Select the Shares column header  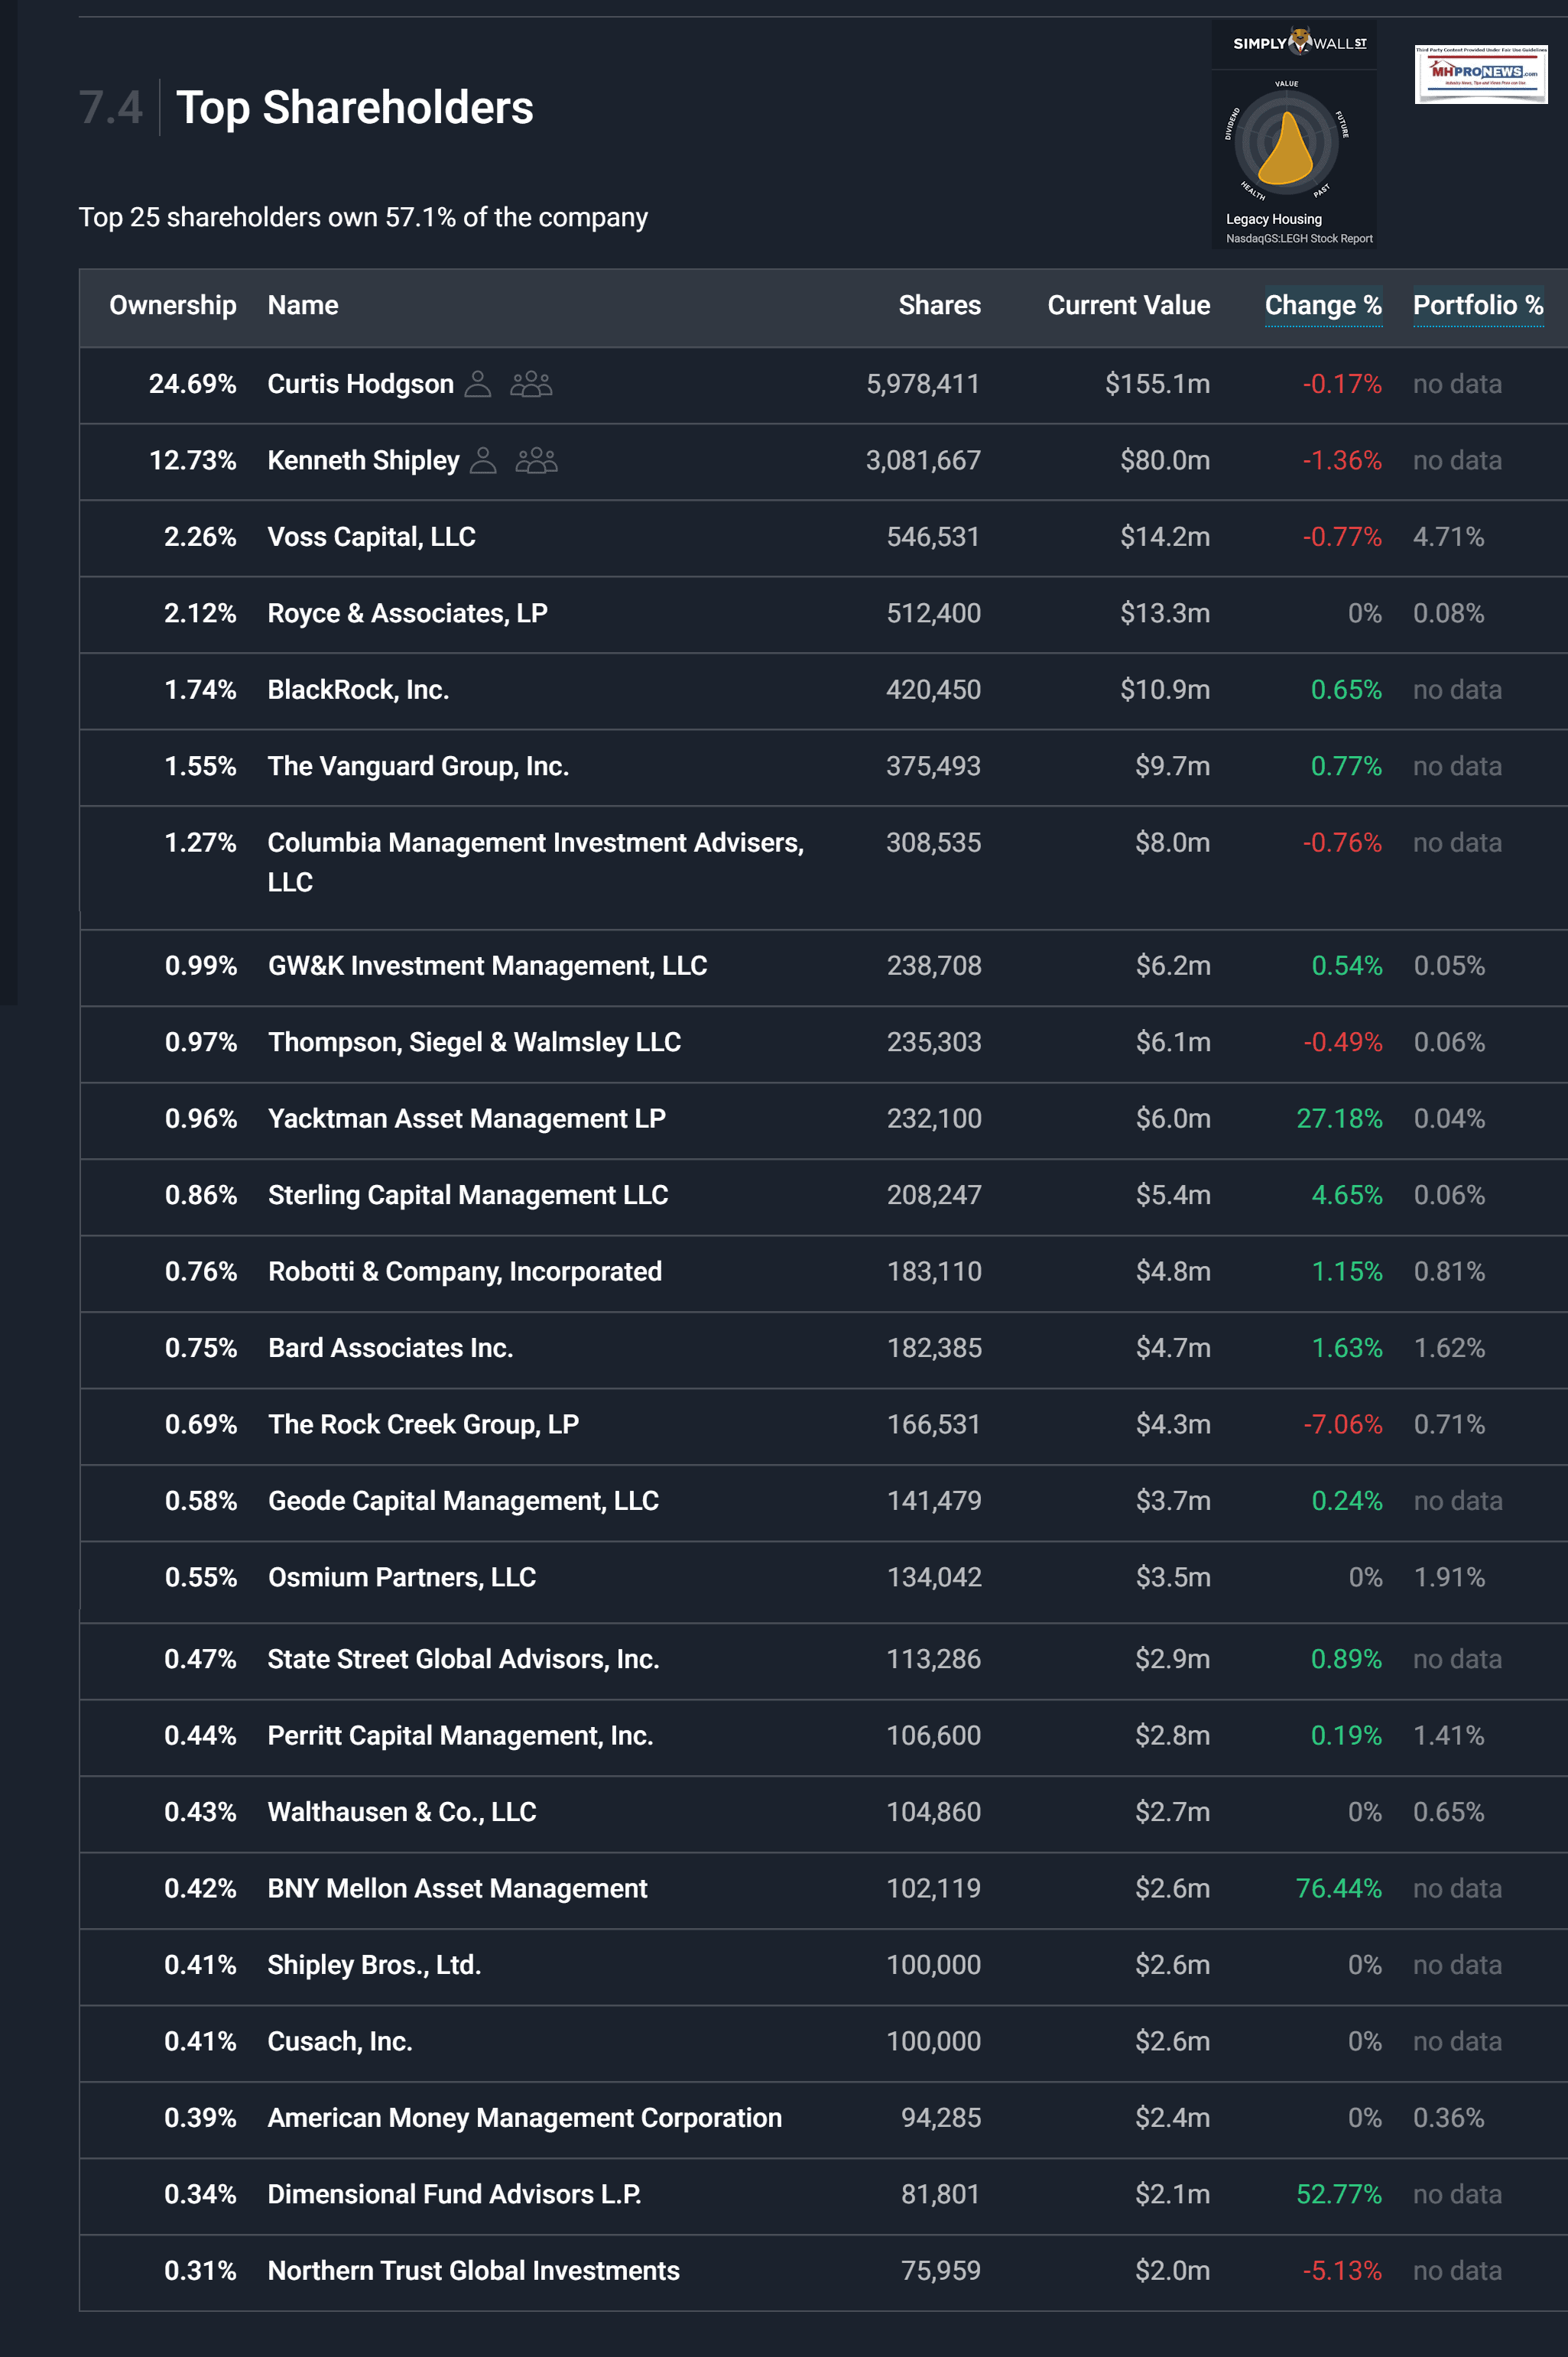pos(939,305)
